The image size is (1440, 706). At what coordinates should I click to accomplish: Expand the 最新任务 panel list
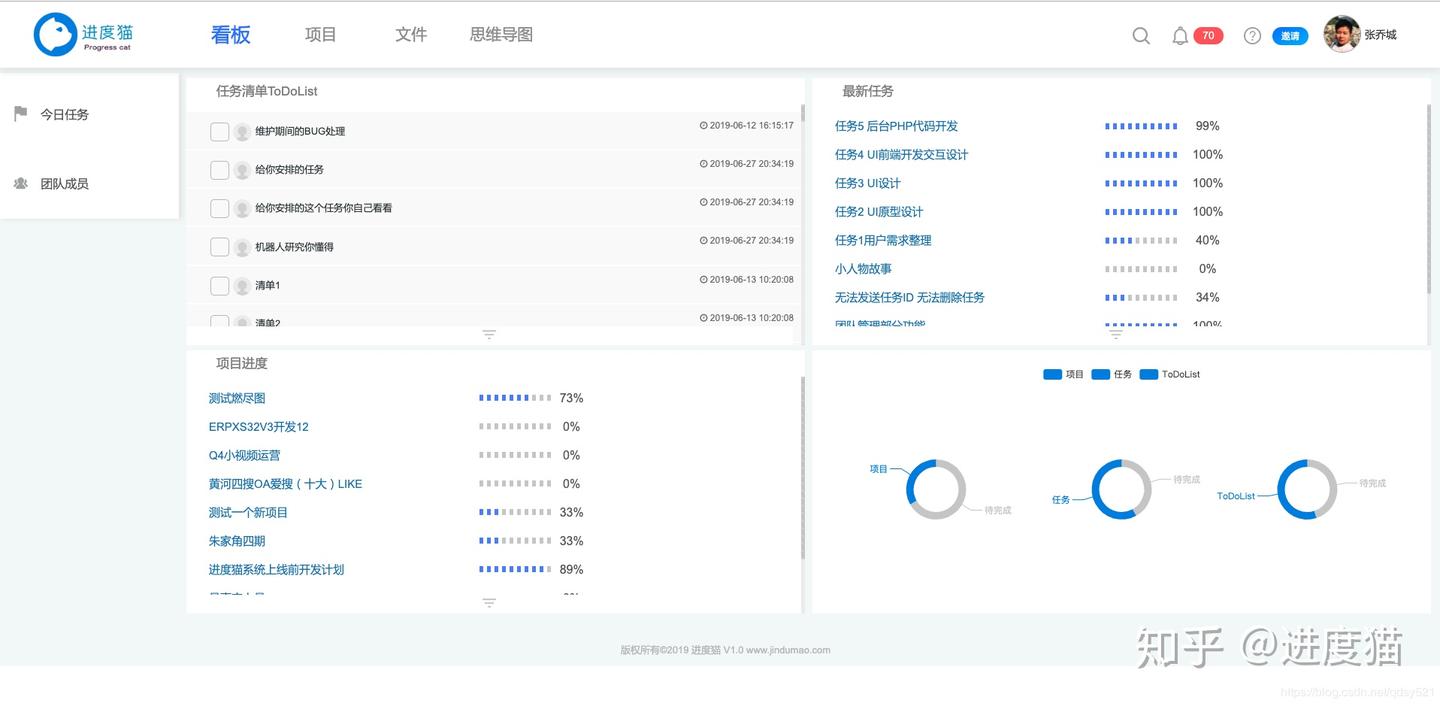point(1115,333)
